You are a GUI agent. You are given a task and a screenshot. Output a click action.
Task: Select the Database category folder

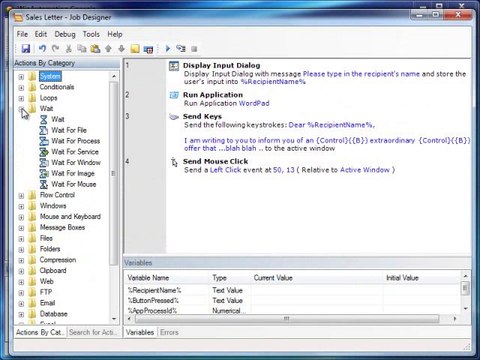point(53,314)
